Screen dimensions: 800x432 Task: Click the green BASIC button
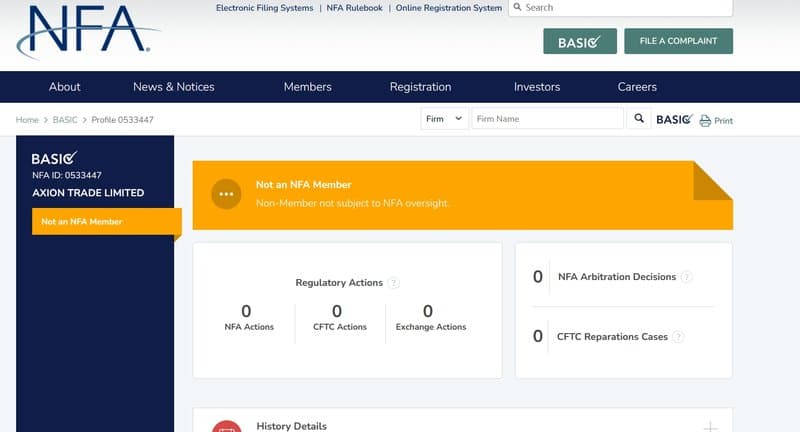click(580, 41)
